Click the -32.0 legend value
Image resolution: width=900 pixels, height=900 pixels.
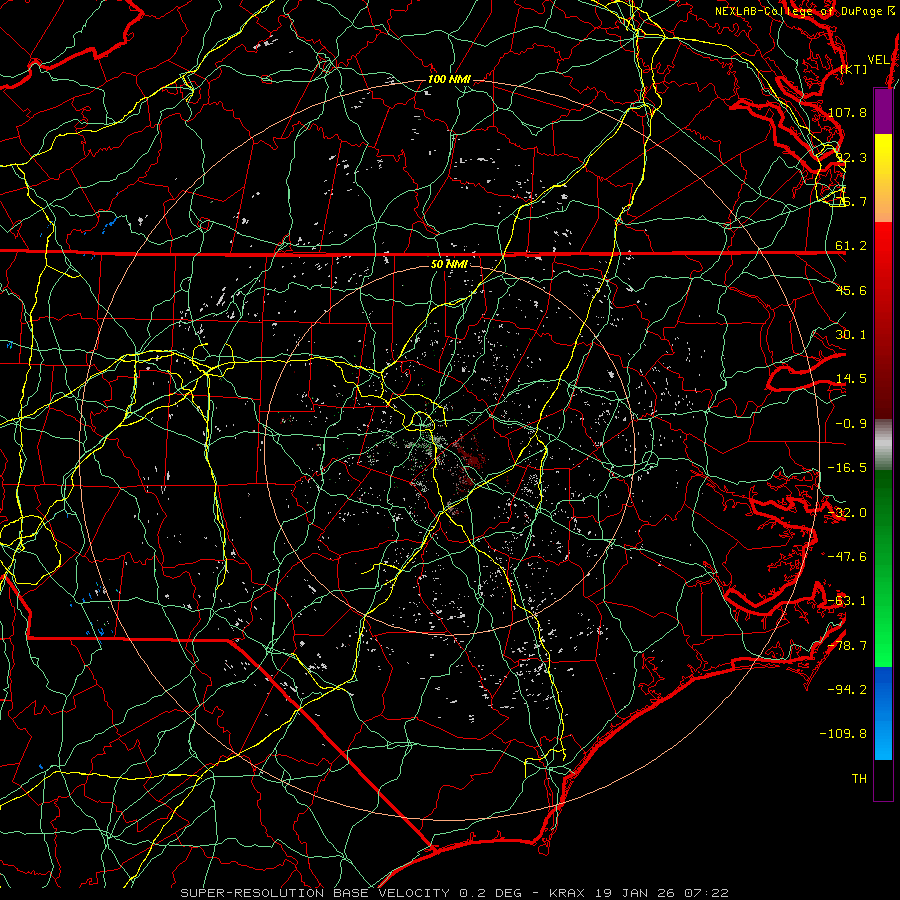point(847,513)
